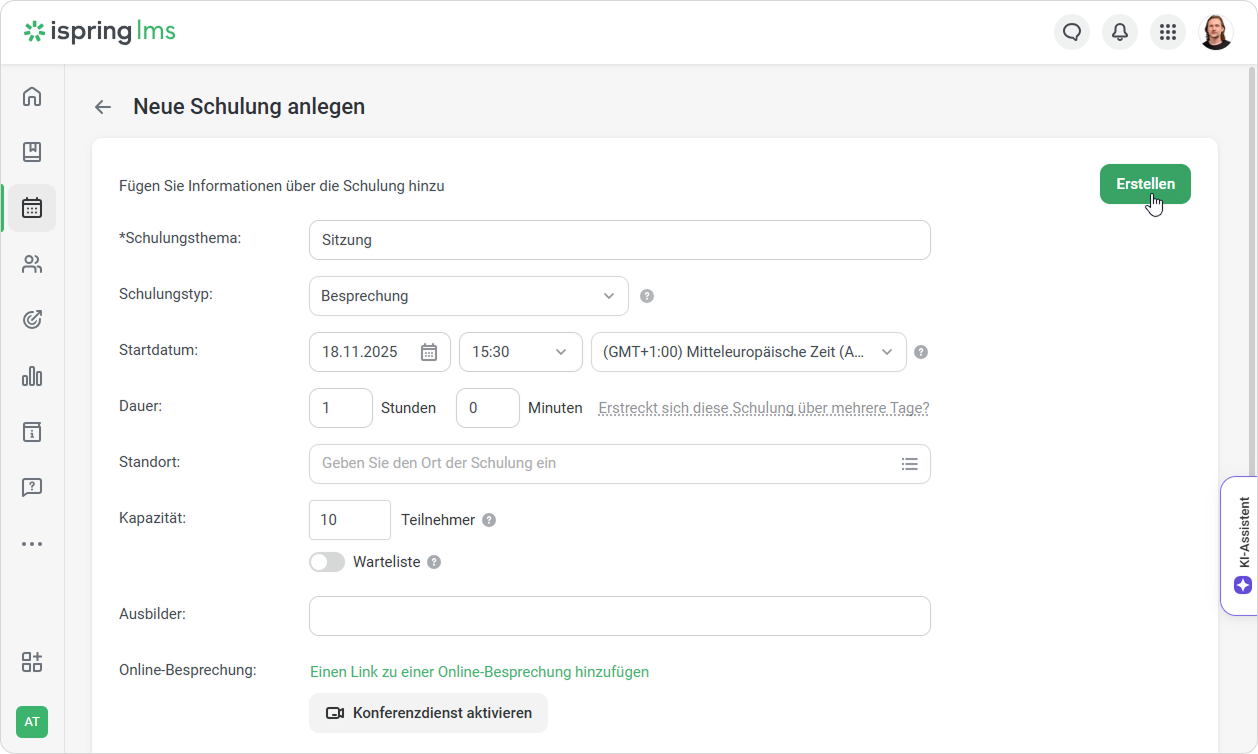Open the location list icon in Standort
Image resolution: width=1258 pixels, height=754 pixels.
click(909, 464)
